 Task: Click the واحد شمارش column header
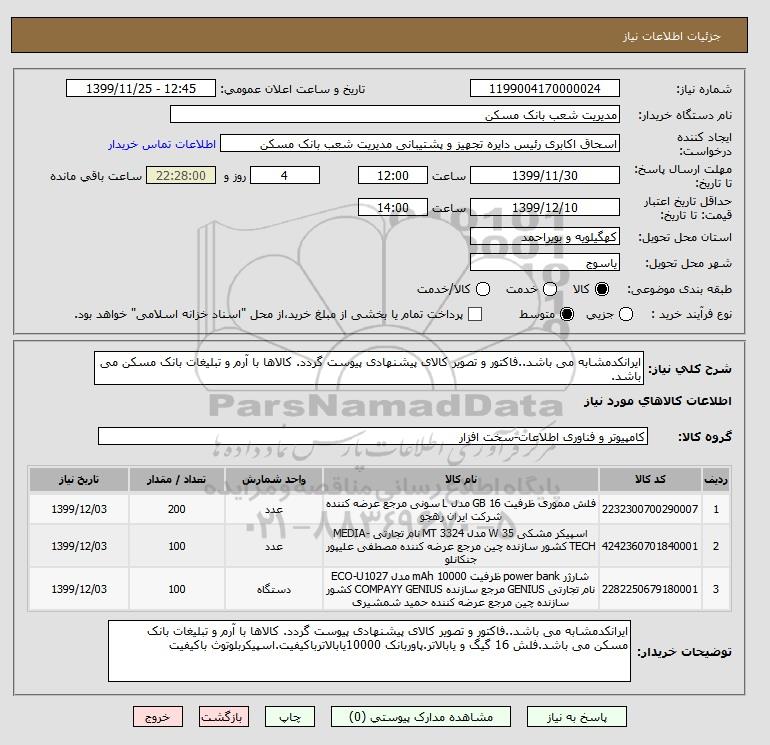click(274, 479)
